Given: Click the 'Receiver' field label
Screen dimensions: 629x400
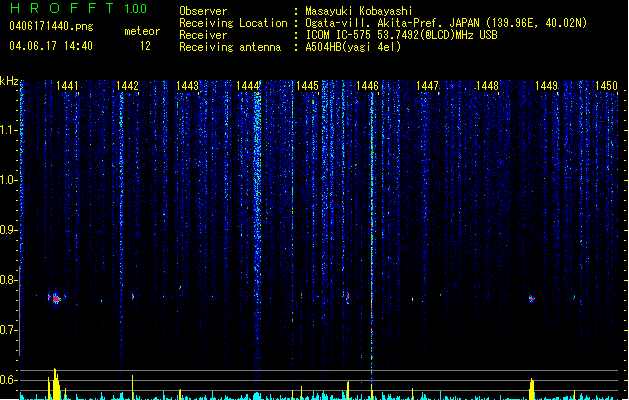Looking at the screenshot, I should click(203, 35).
